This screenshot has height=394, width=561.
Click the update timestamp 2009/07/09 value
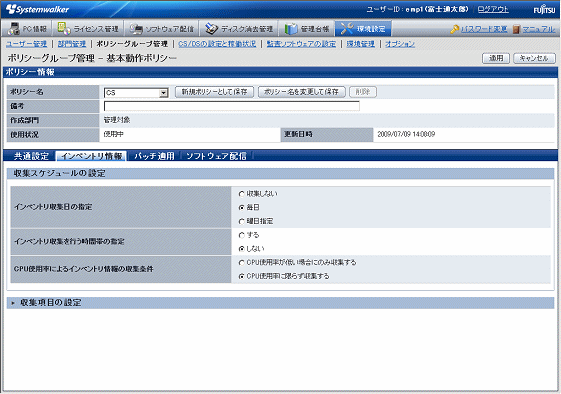(x=406, y=134)
